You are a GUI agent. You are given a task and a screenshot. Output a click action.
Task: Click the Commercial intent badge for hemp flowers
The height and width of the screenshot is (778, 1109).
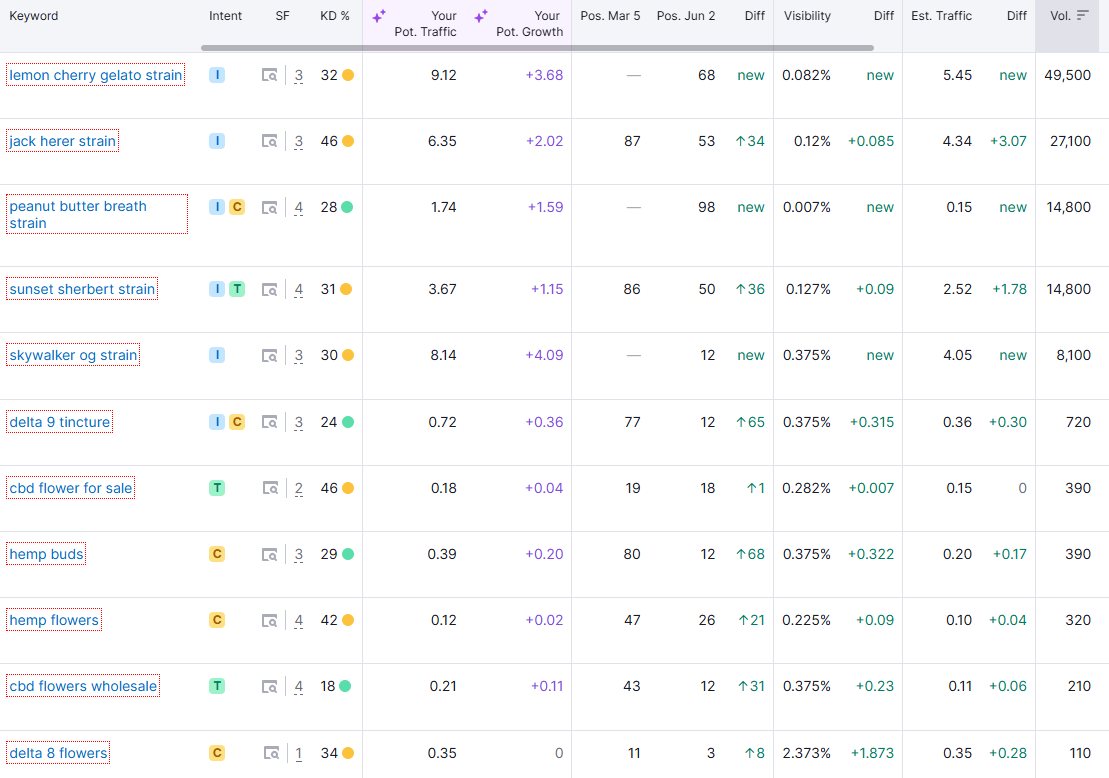click(x=217, y=620)
